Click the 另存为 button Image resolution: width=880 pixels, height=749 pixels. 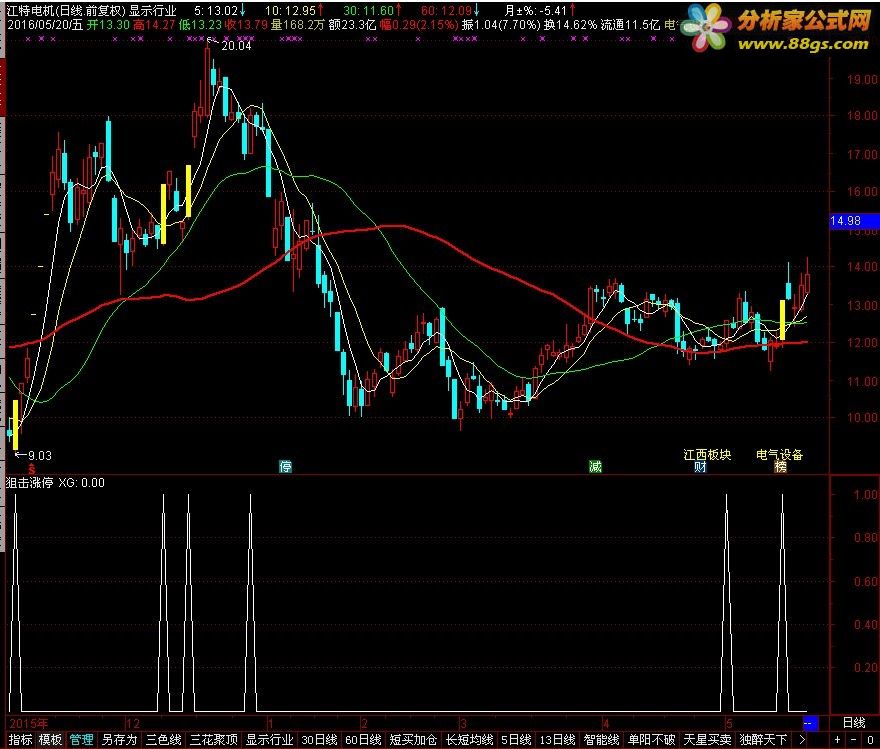coord(120,739)
